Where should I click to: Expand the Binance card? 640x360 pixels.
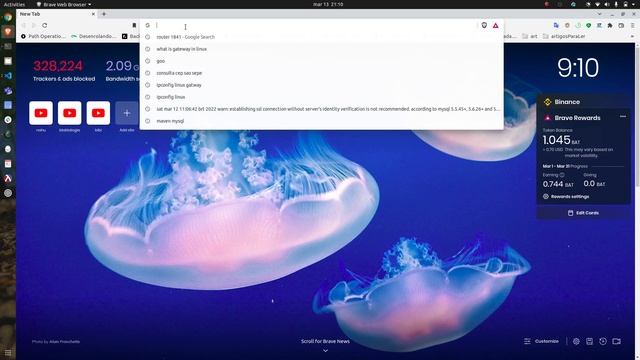coord(584,102)
